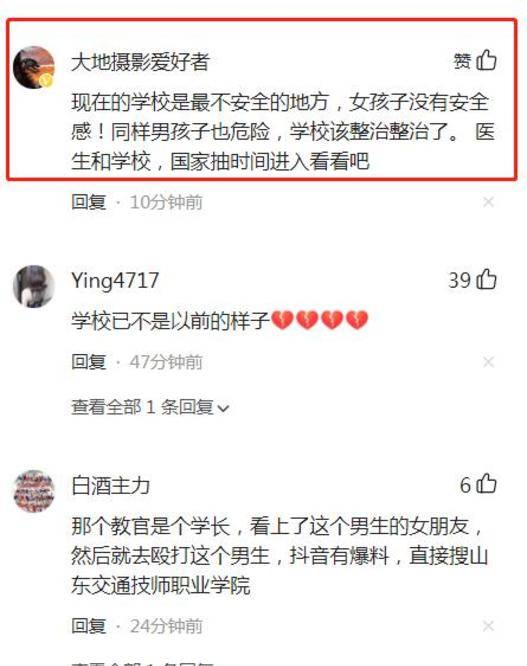527x666 pixels.
Task: Click the 39 like count
Action: point(460,280)
